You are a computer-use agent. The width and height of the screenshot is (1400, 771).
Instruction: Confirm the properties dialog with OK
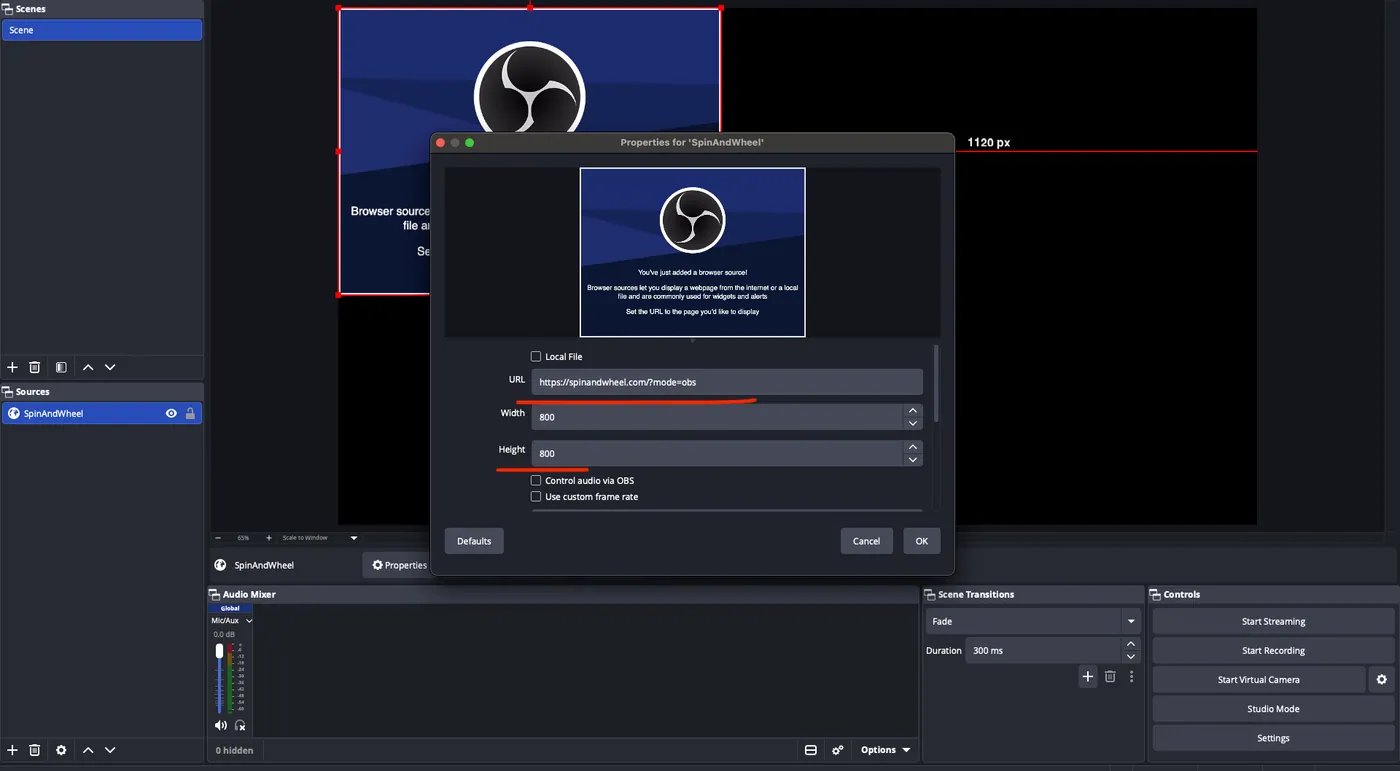922,541
